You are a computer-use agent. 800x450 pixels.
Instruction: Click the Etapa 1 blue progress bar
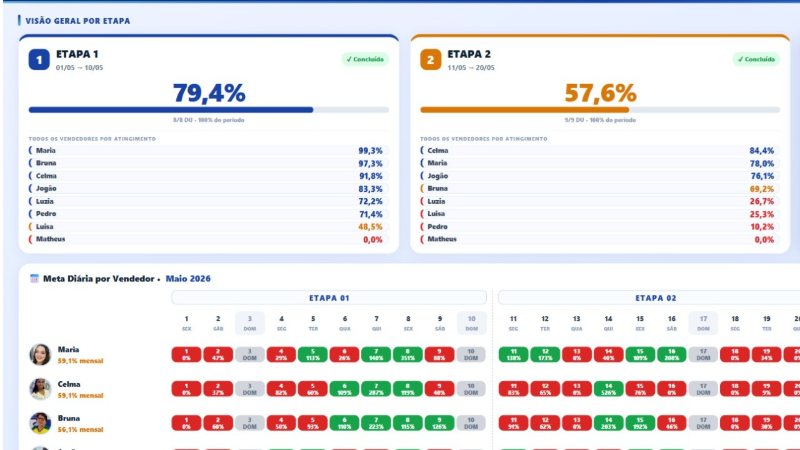click(x=209, y=110)
